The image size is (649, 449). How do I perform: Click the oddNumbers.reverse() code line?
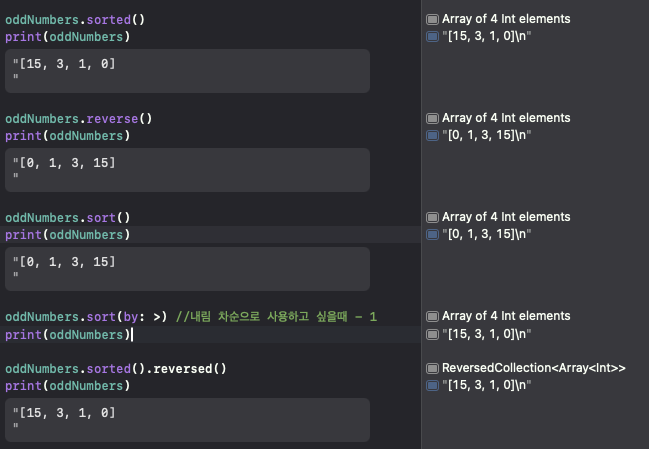79,119
